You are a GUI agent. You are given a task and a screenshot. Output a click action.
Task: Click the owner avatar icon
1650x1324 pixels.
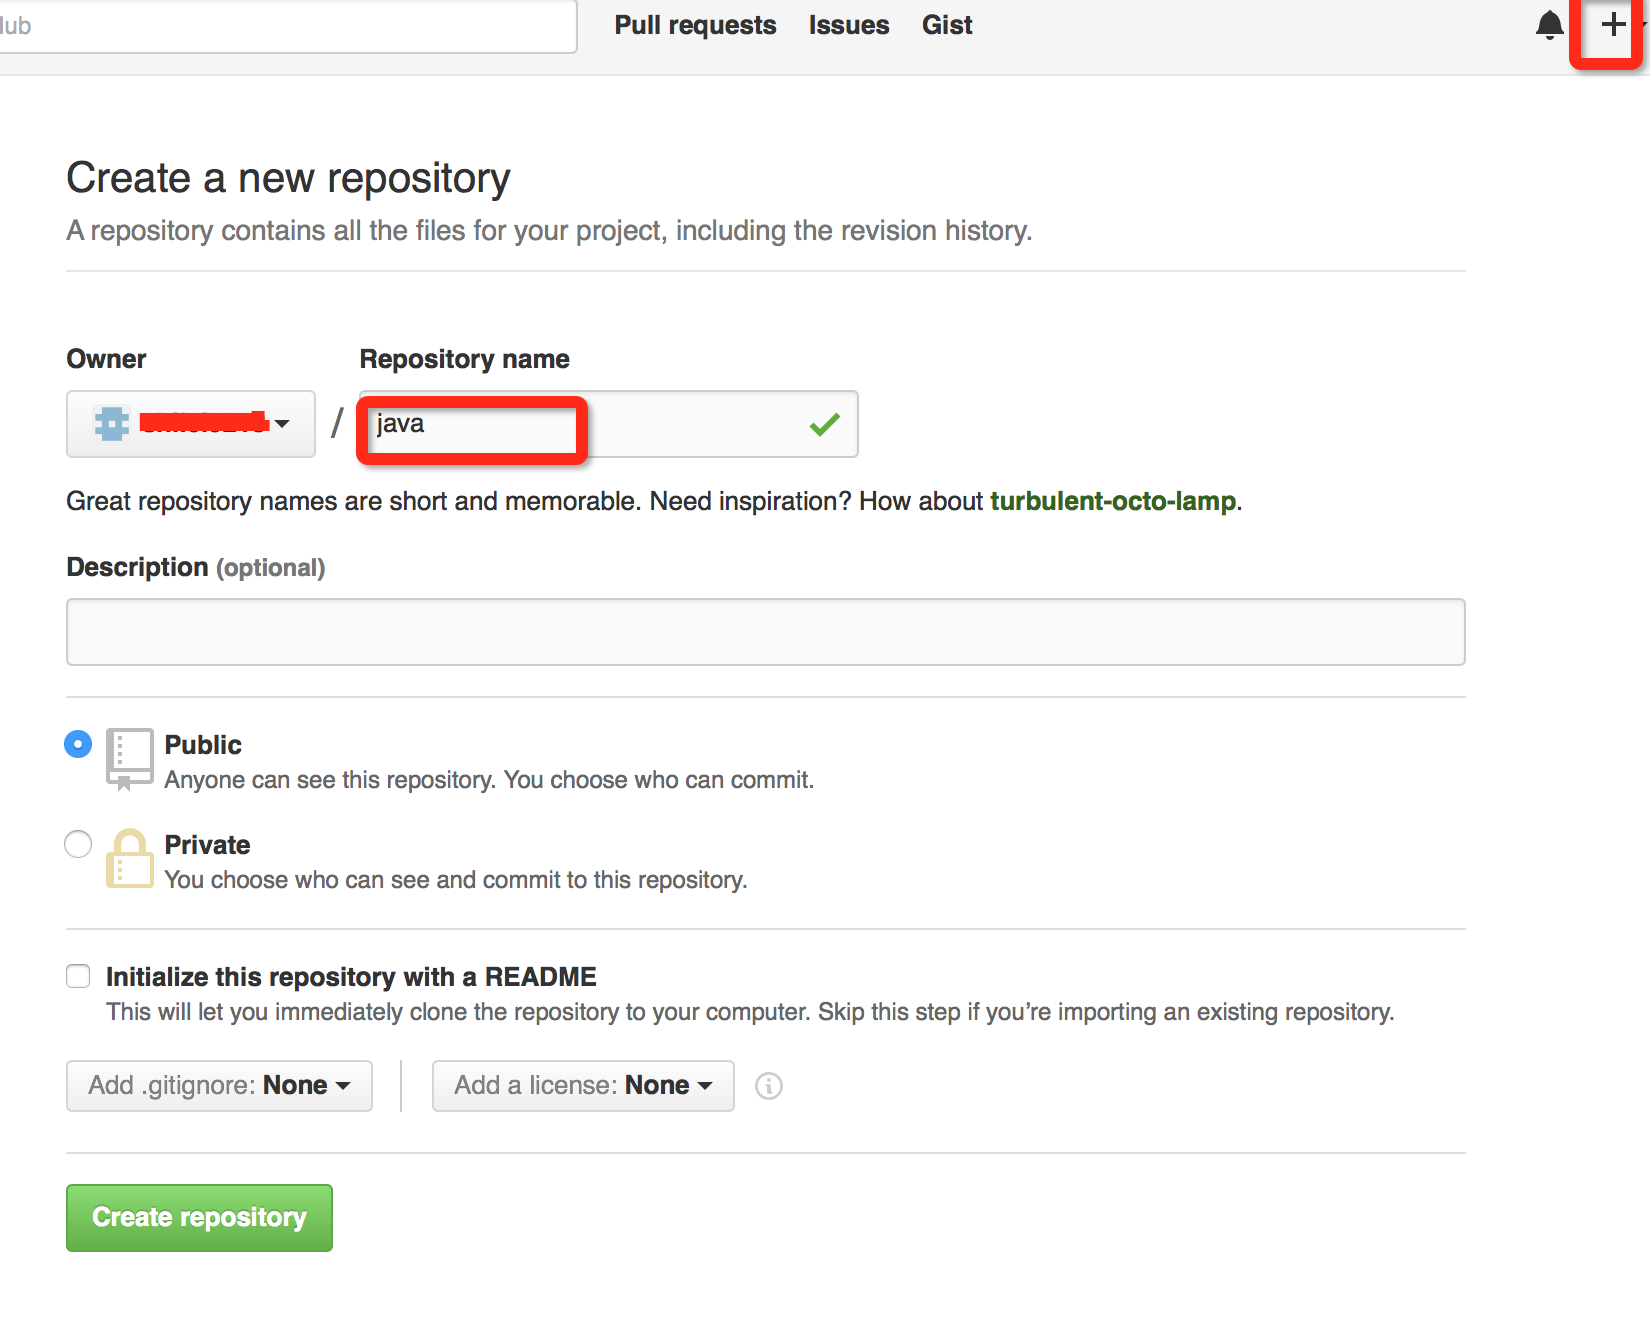point(112,424)
